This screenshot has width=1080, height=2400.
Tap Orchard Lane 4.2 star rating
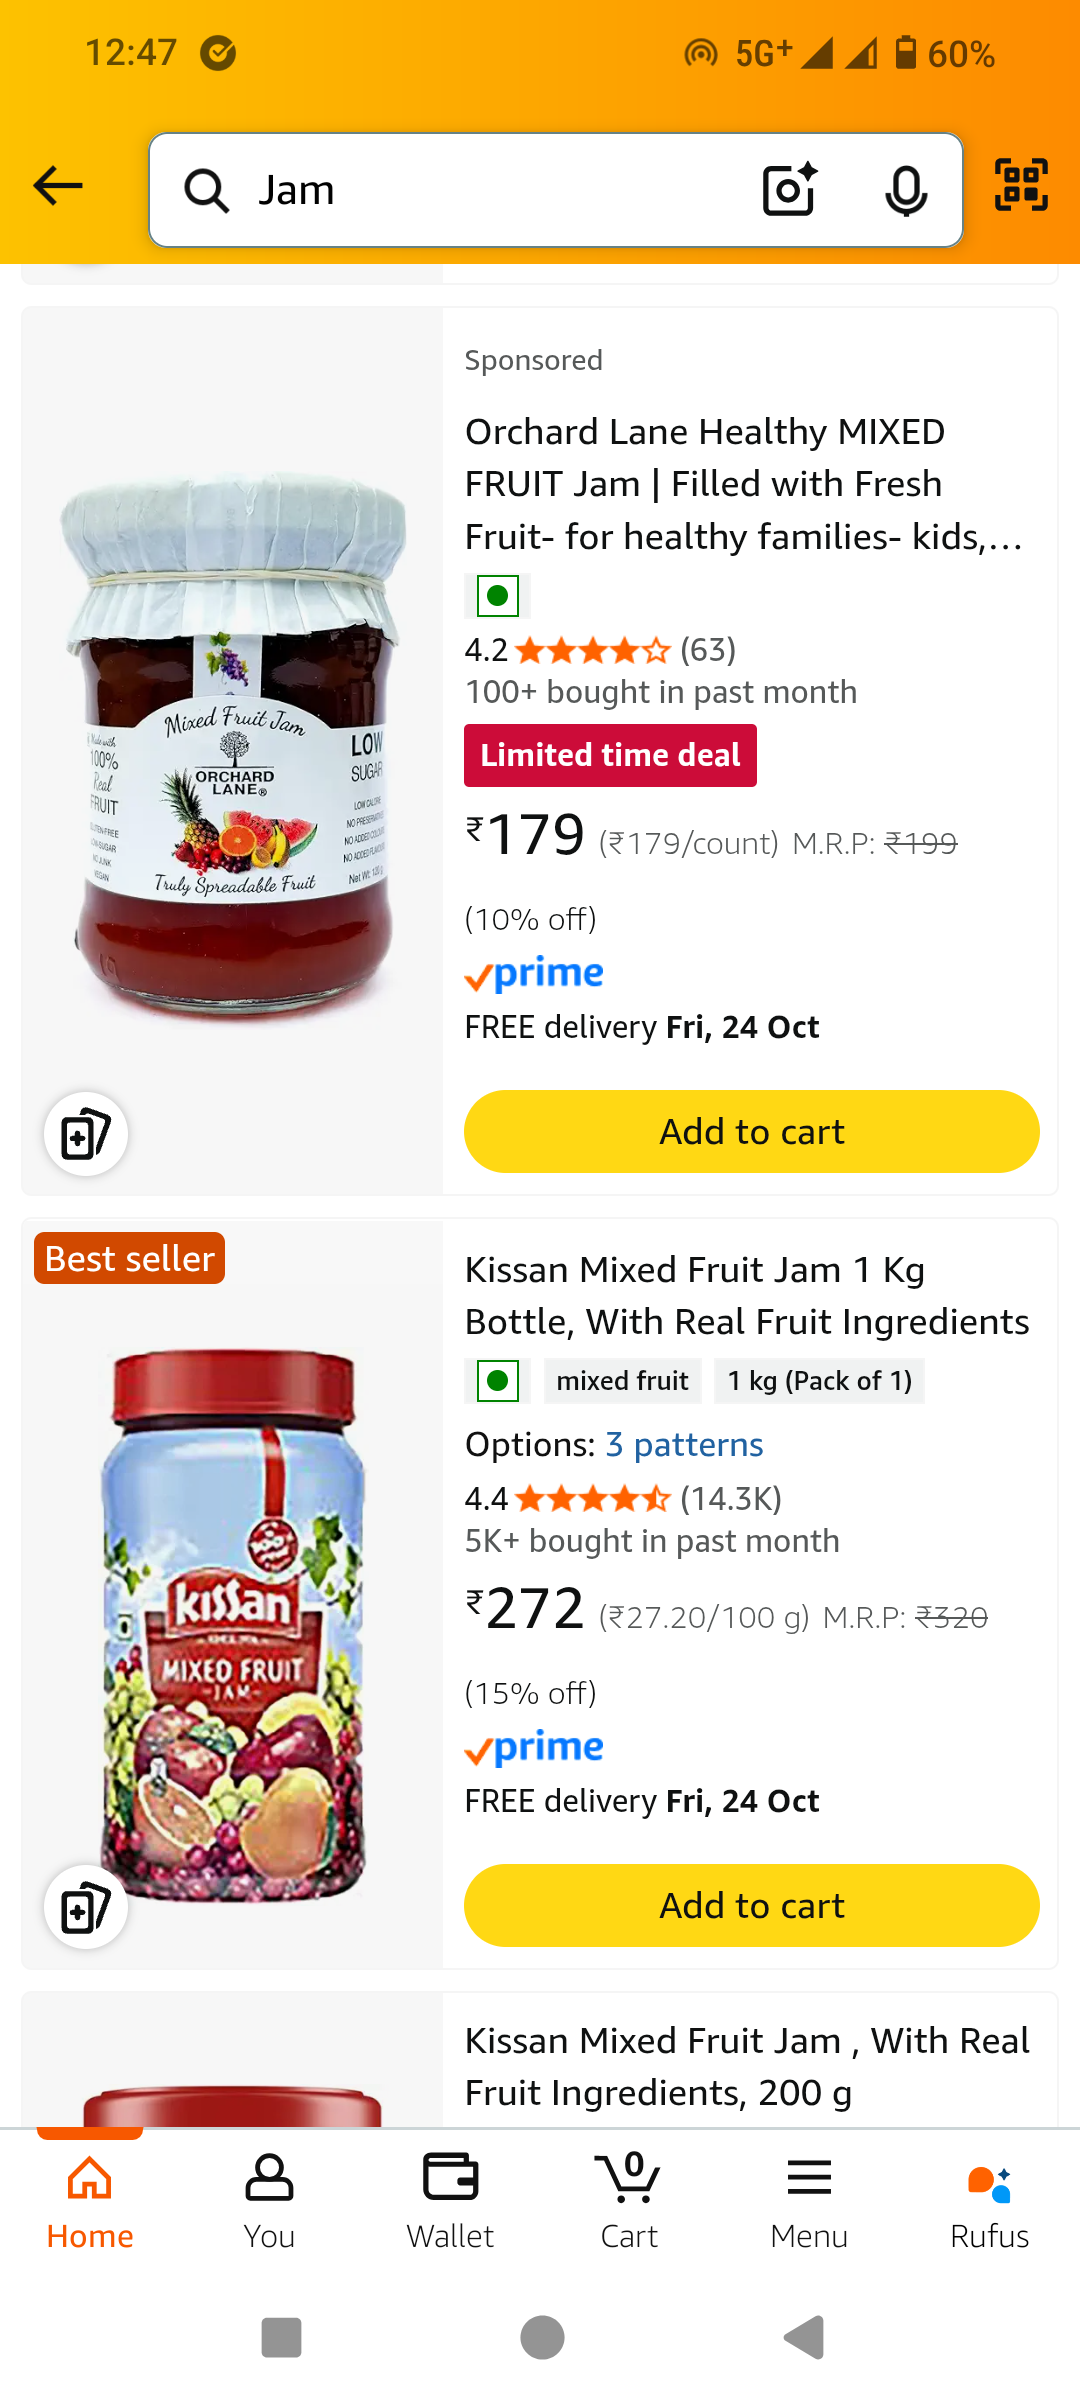592,651
